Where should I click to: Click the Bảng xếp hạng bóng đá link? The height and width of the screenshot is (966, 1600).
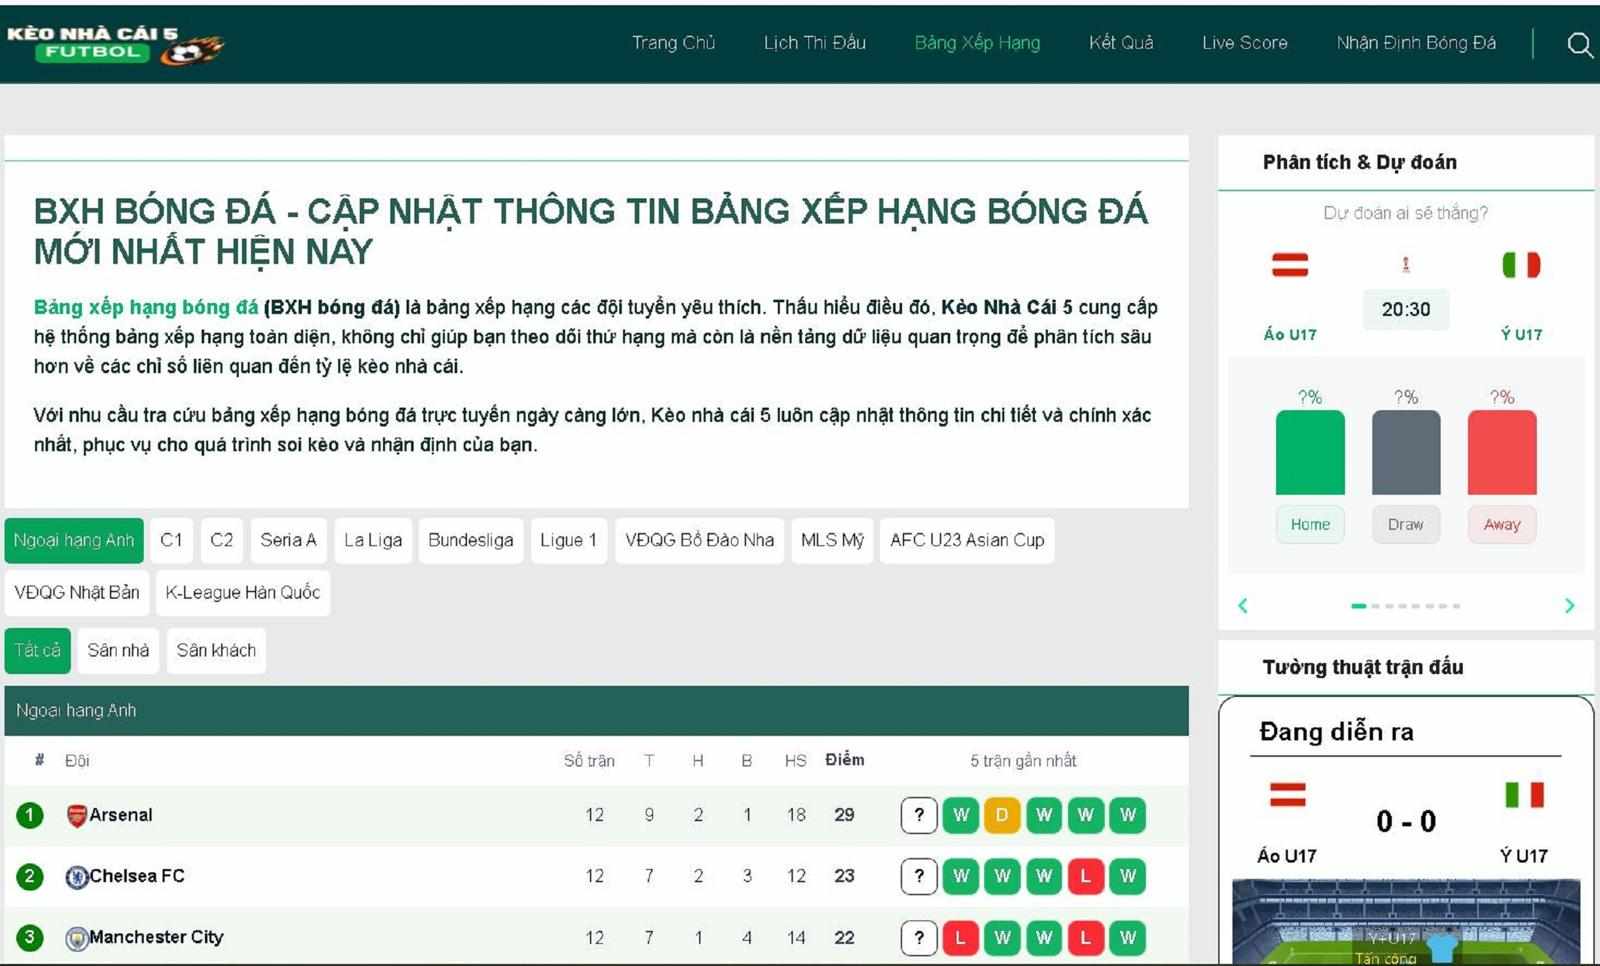tap(148, 307)
